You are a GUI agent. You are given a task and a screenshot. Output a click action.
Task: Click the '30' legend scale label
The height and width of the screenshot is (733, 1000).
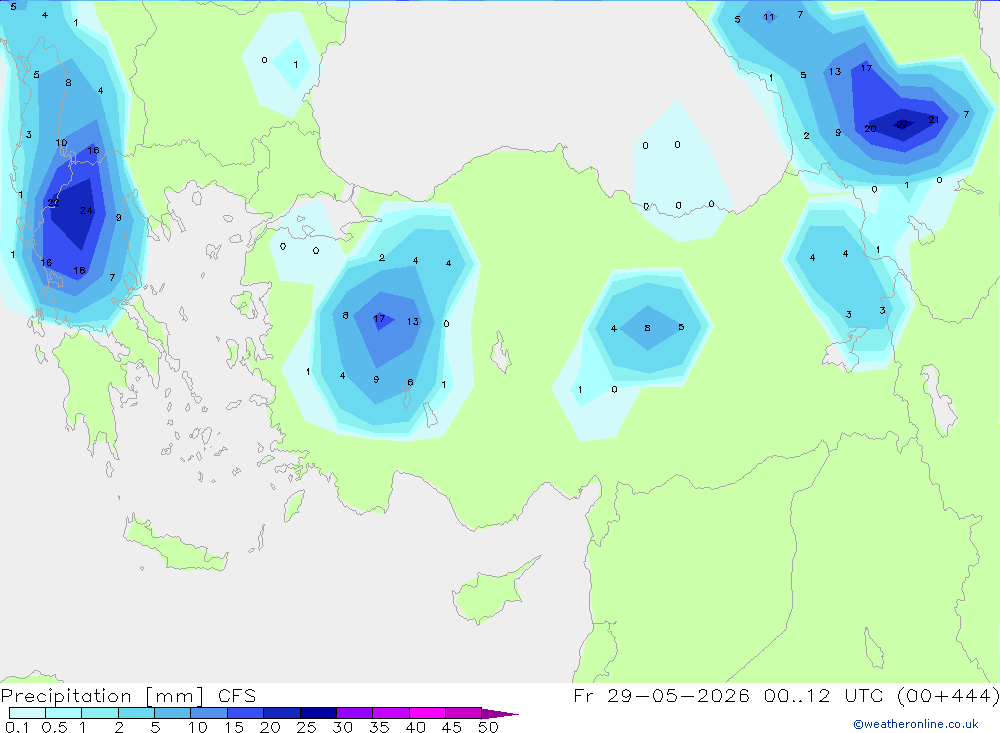tap(342, 727)
